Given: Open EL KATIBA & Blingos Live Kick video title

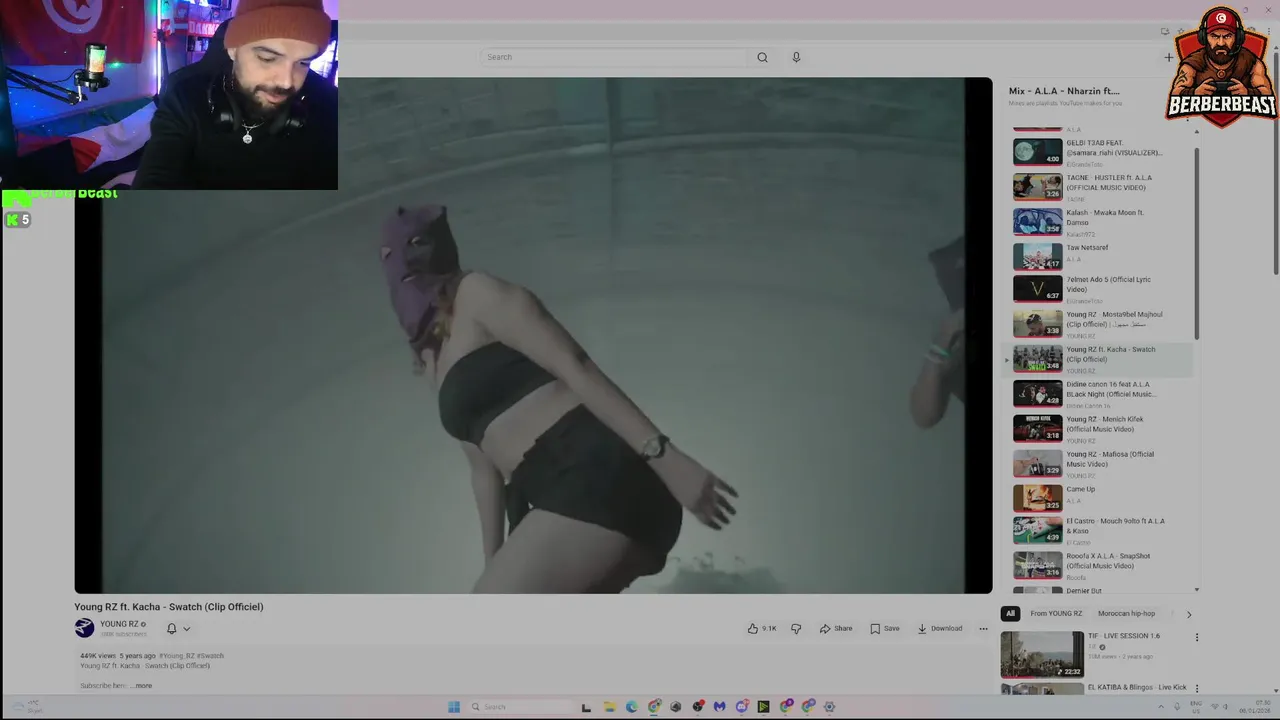Looking at the screenshot, I should [x=1137, y=687].
